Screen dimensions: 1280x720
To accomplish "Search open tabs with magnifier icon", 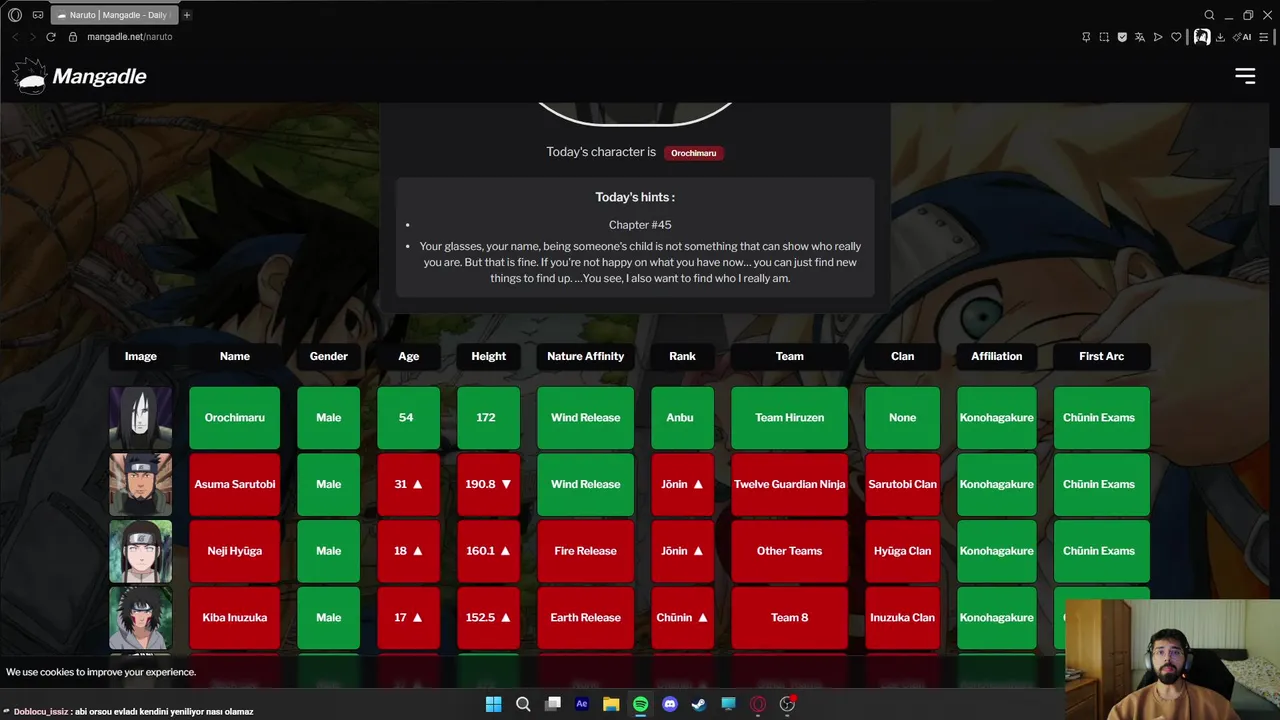I will point(1209,15).
